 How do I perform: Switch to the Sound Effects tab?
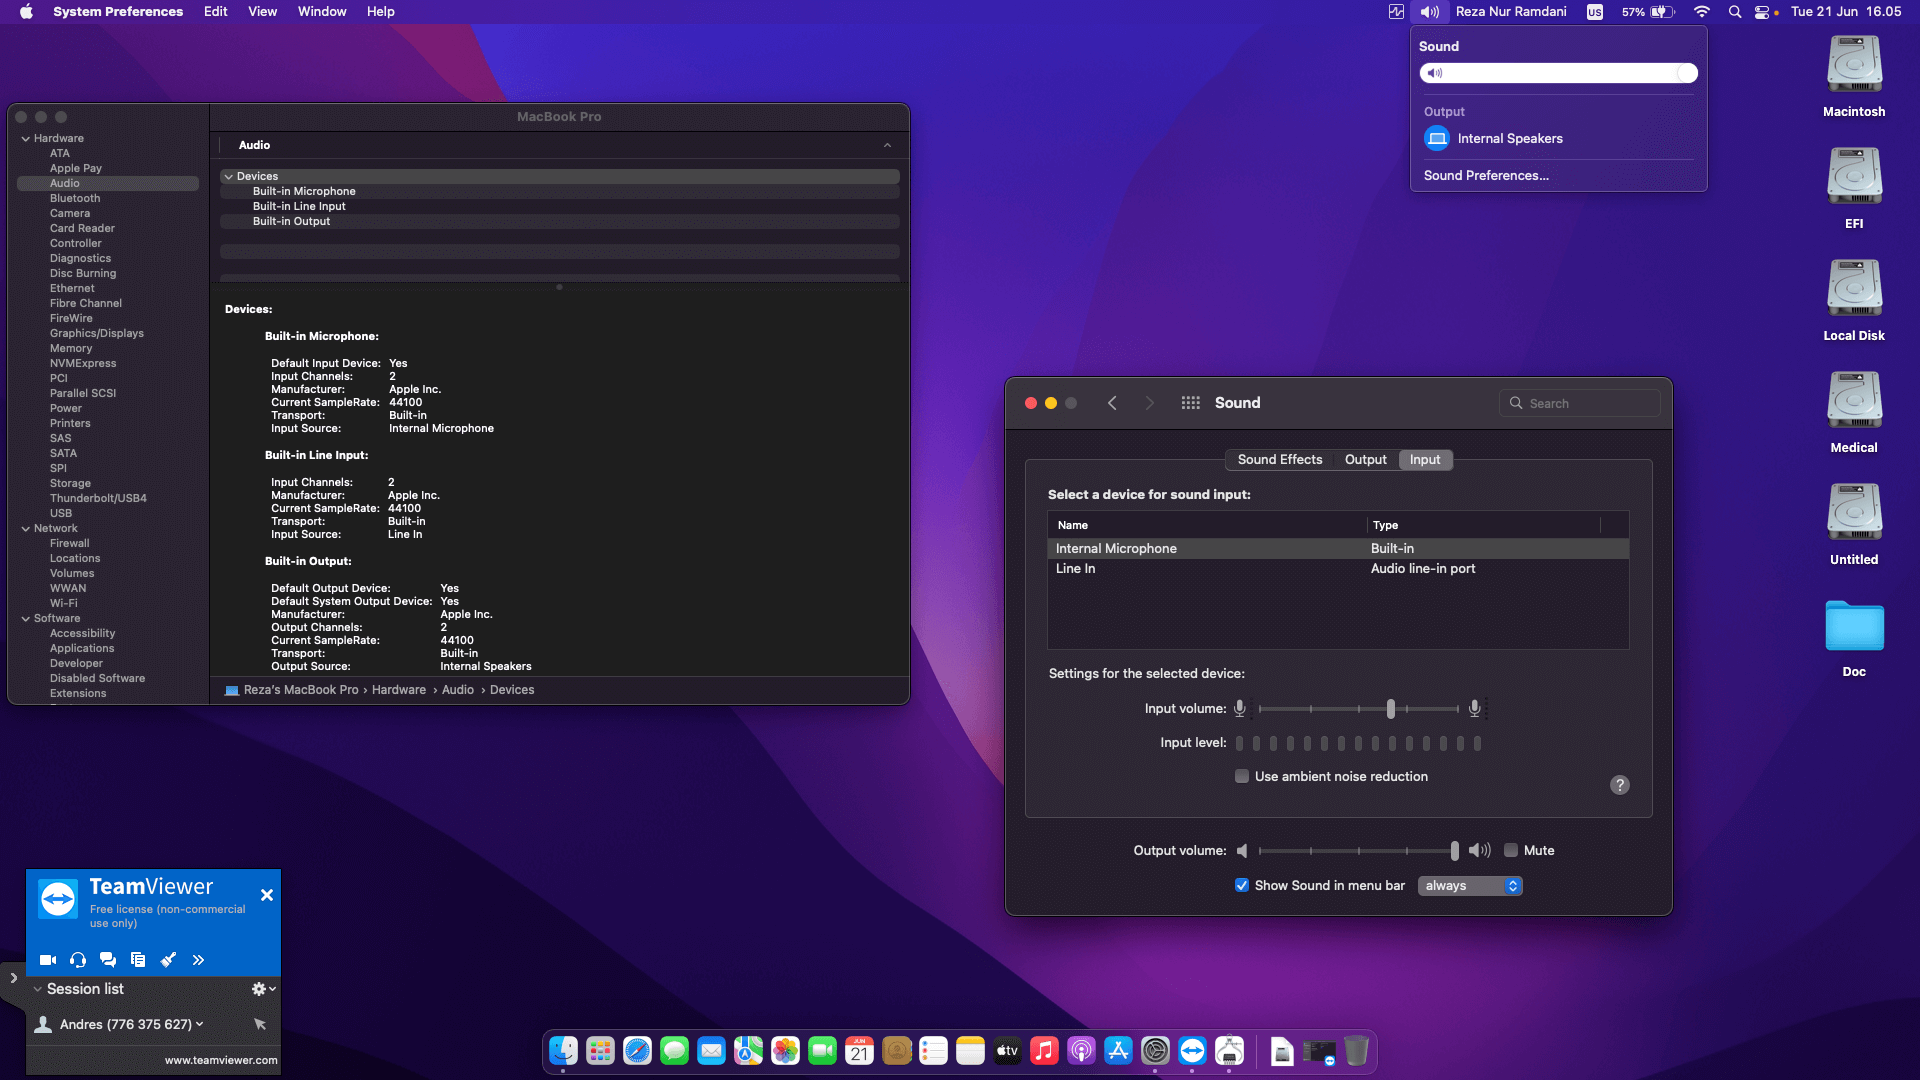coord(1279,459)
